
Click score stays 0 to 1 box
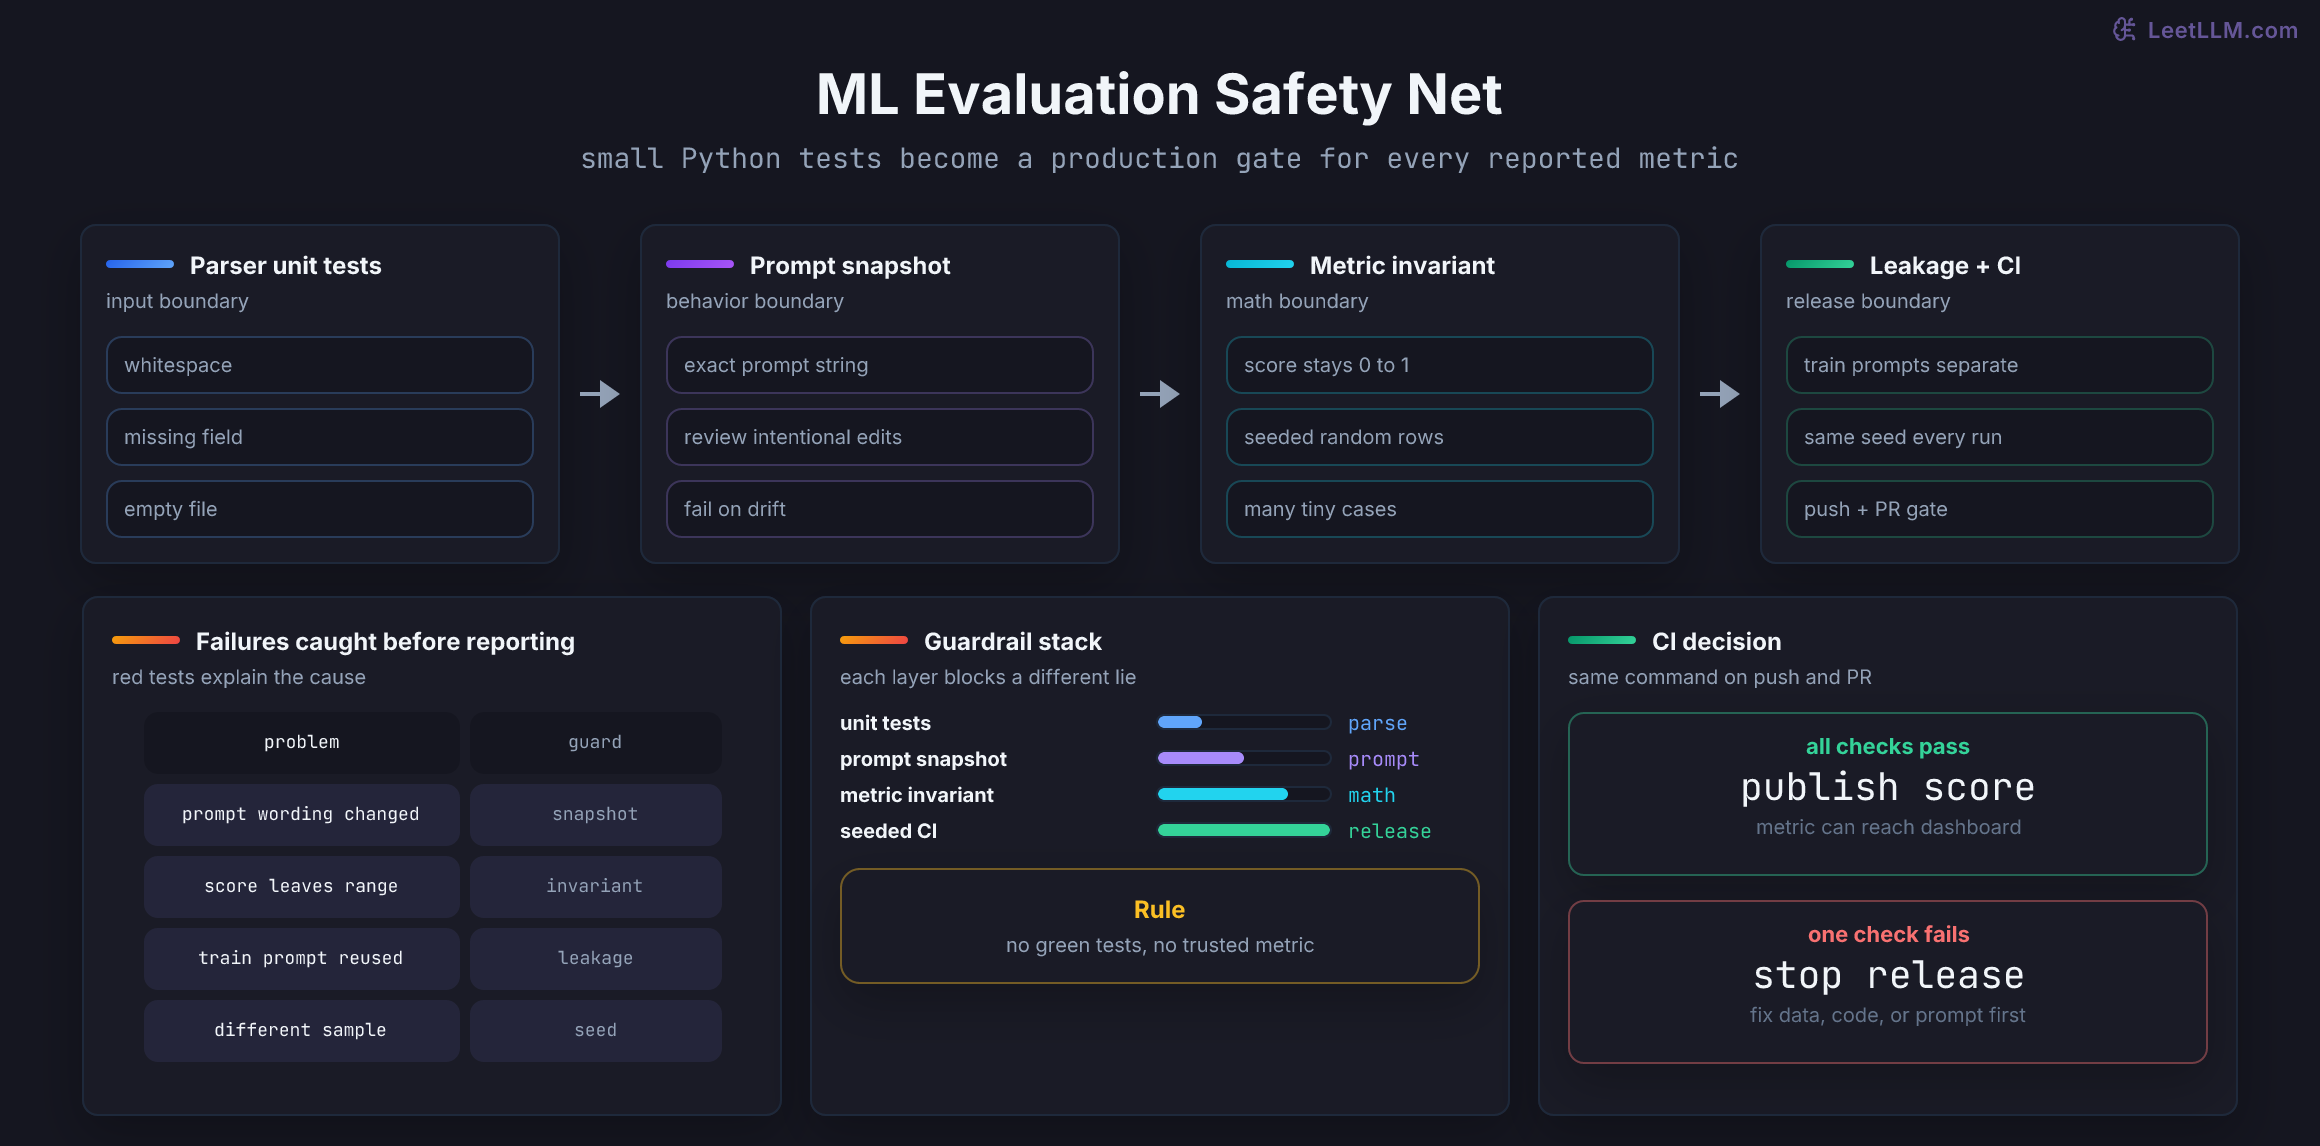coord(1440,365)
